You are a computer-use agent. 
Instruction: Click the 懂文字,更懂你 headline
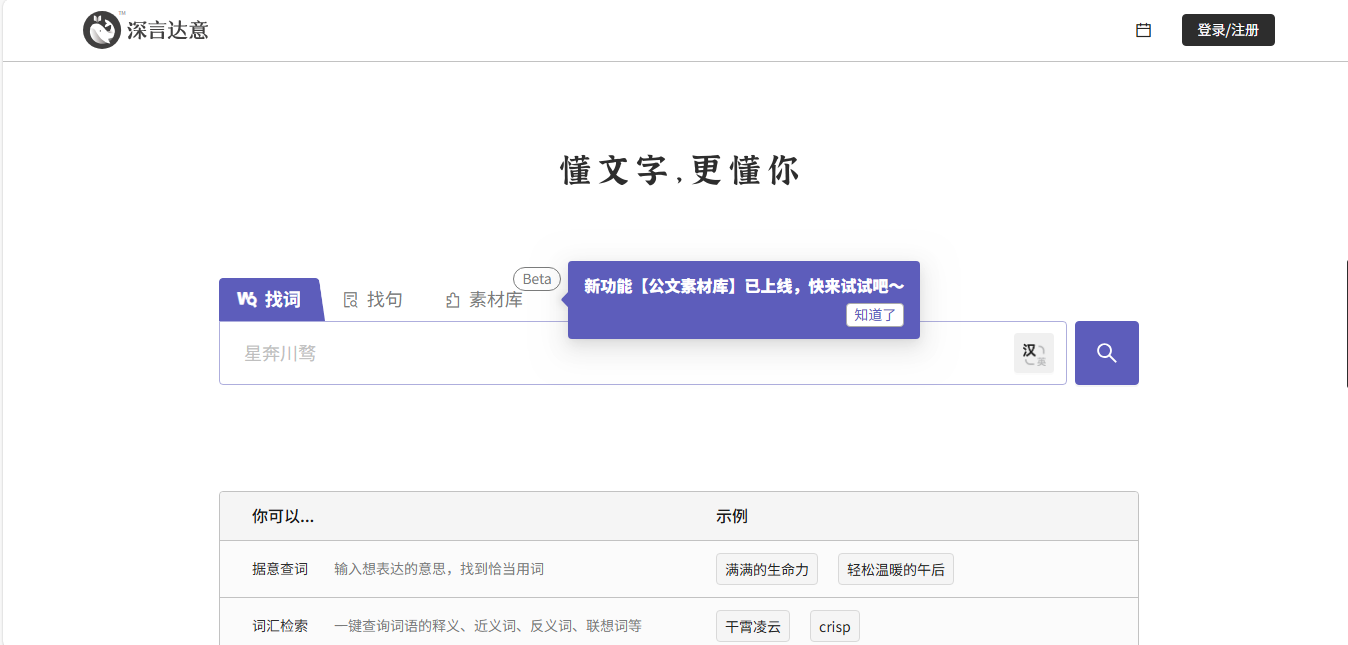click(x=680, y=171)
